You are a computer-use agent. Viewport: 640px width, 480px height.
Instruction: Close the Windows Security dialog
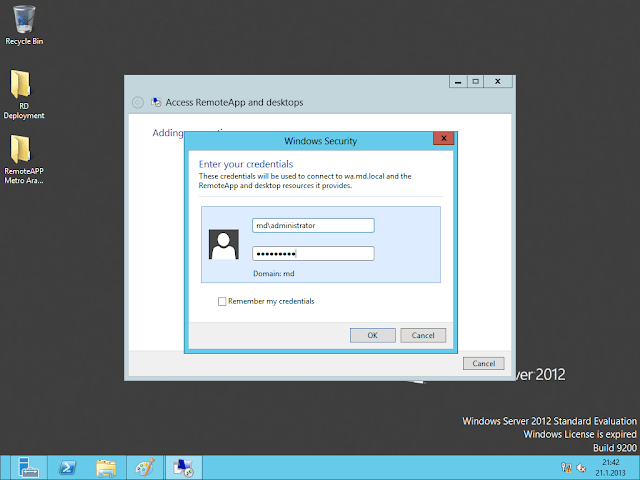tap(439, 141)
